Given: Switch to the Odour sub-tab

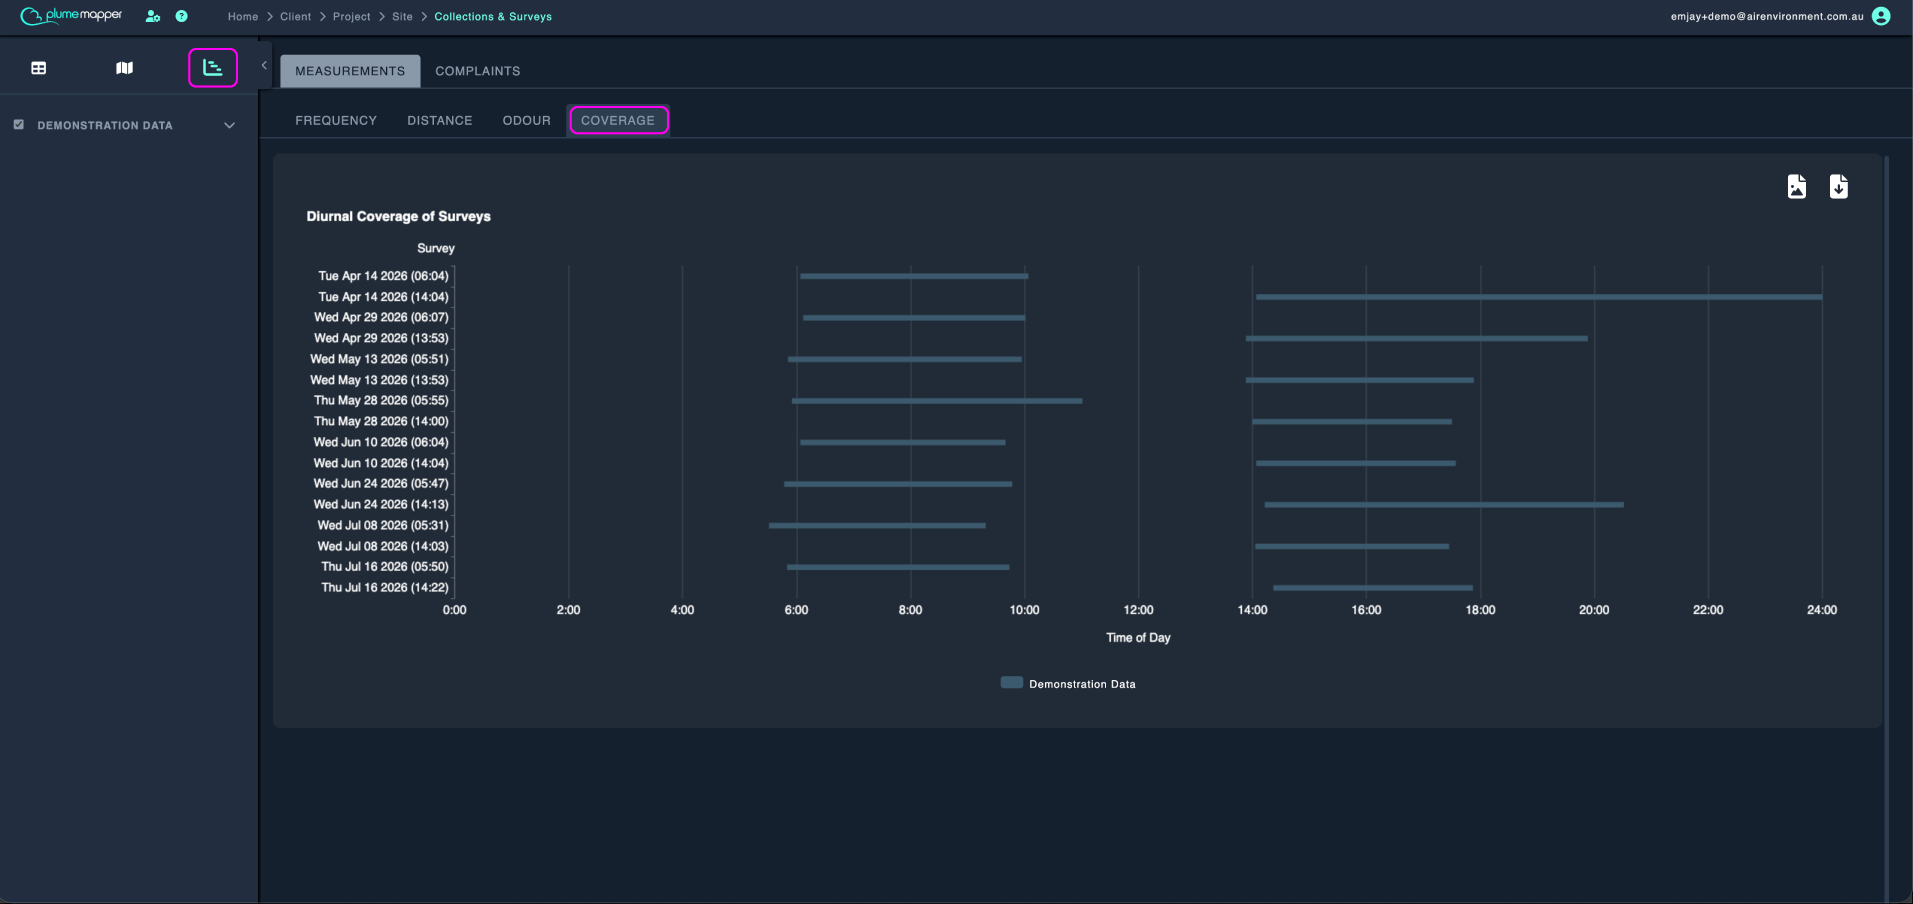Looking at the screenshot, I should [x=527, y=120].
